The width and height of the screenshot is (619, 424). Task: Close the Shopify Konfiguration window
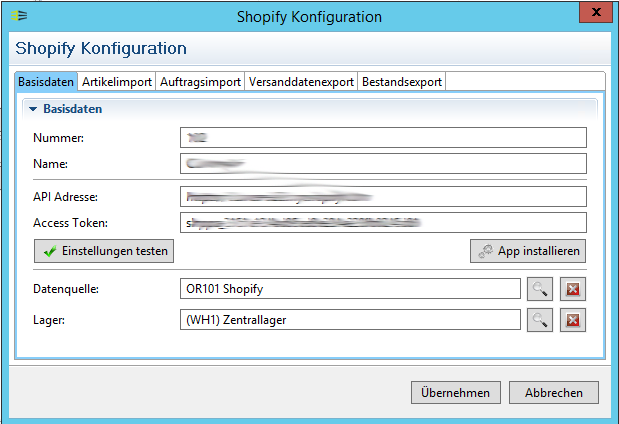tap(596, 12)
